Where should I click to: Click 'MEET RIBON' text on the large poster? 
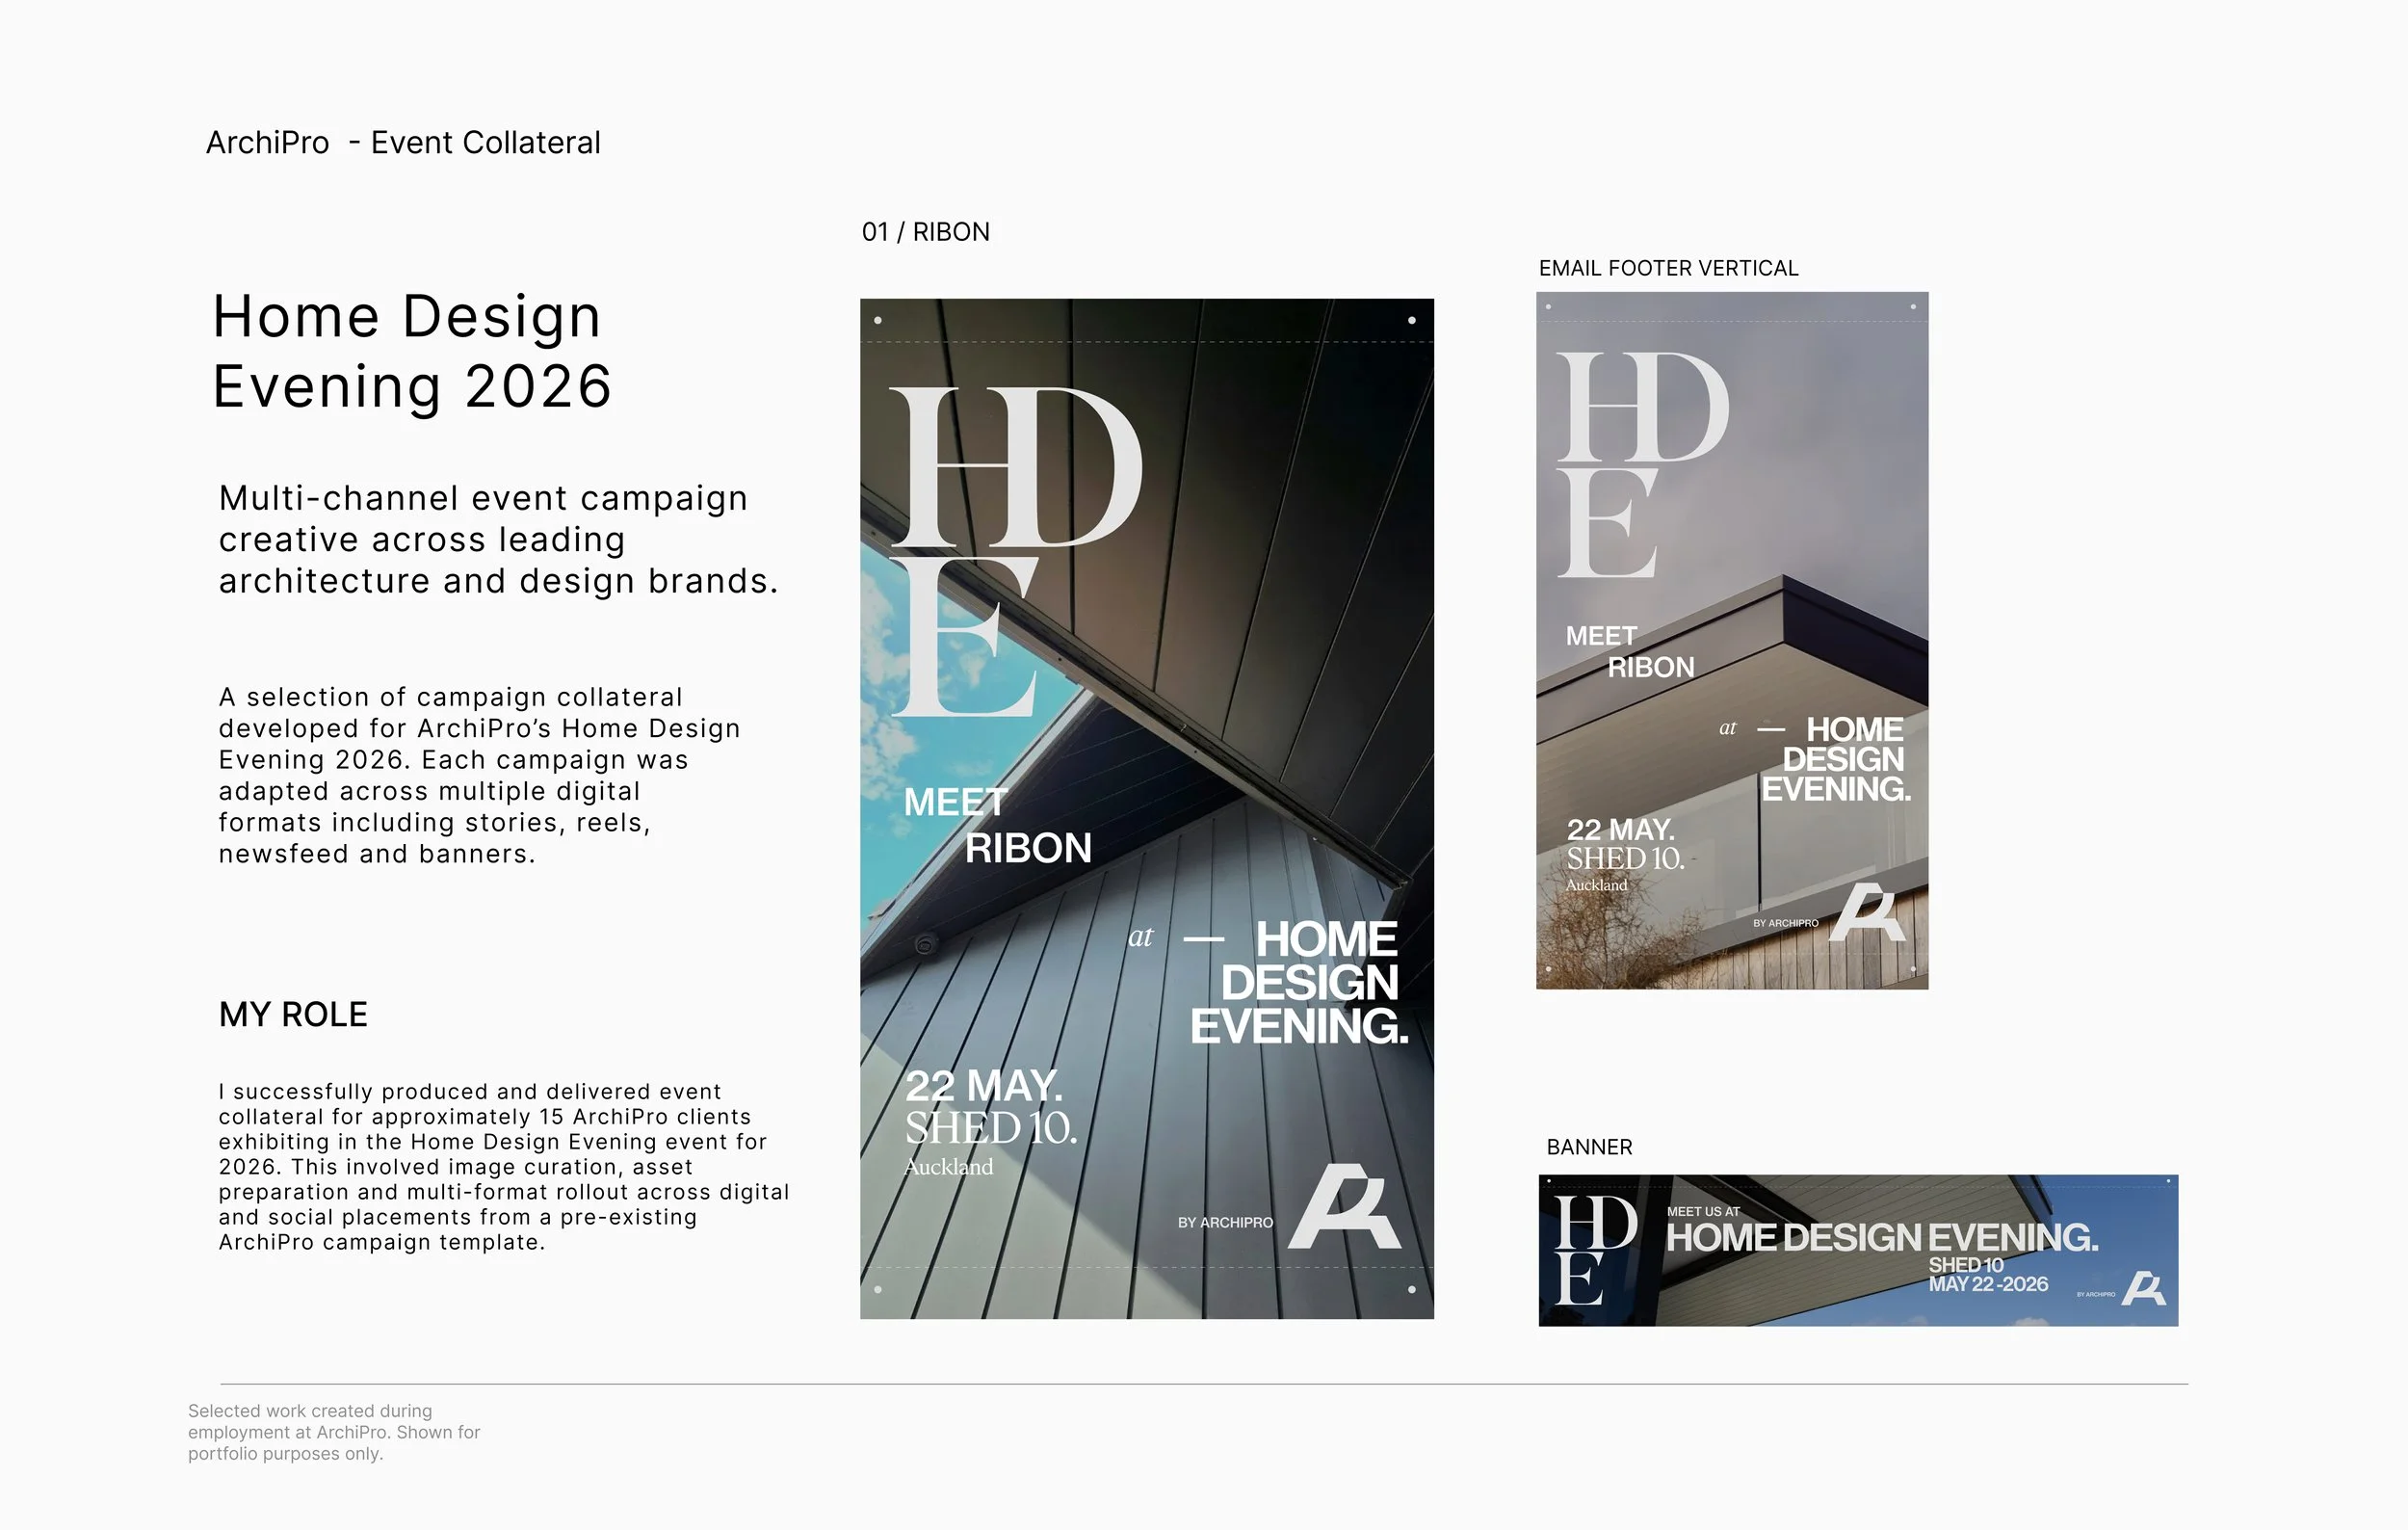click(997, 825)
